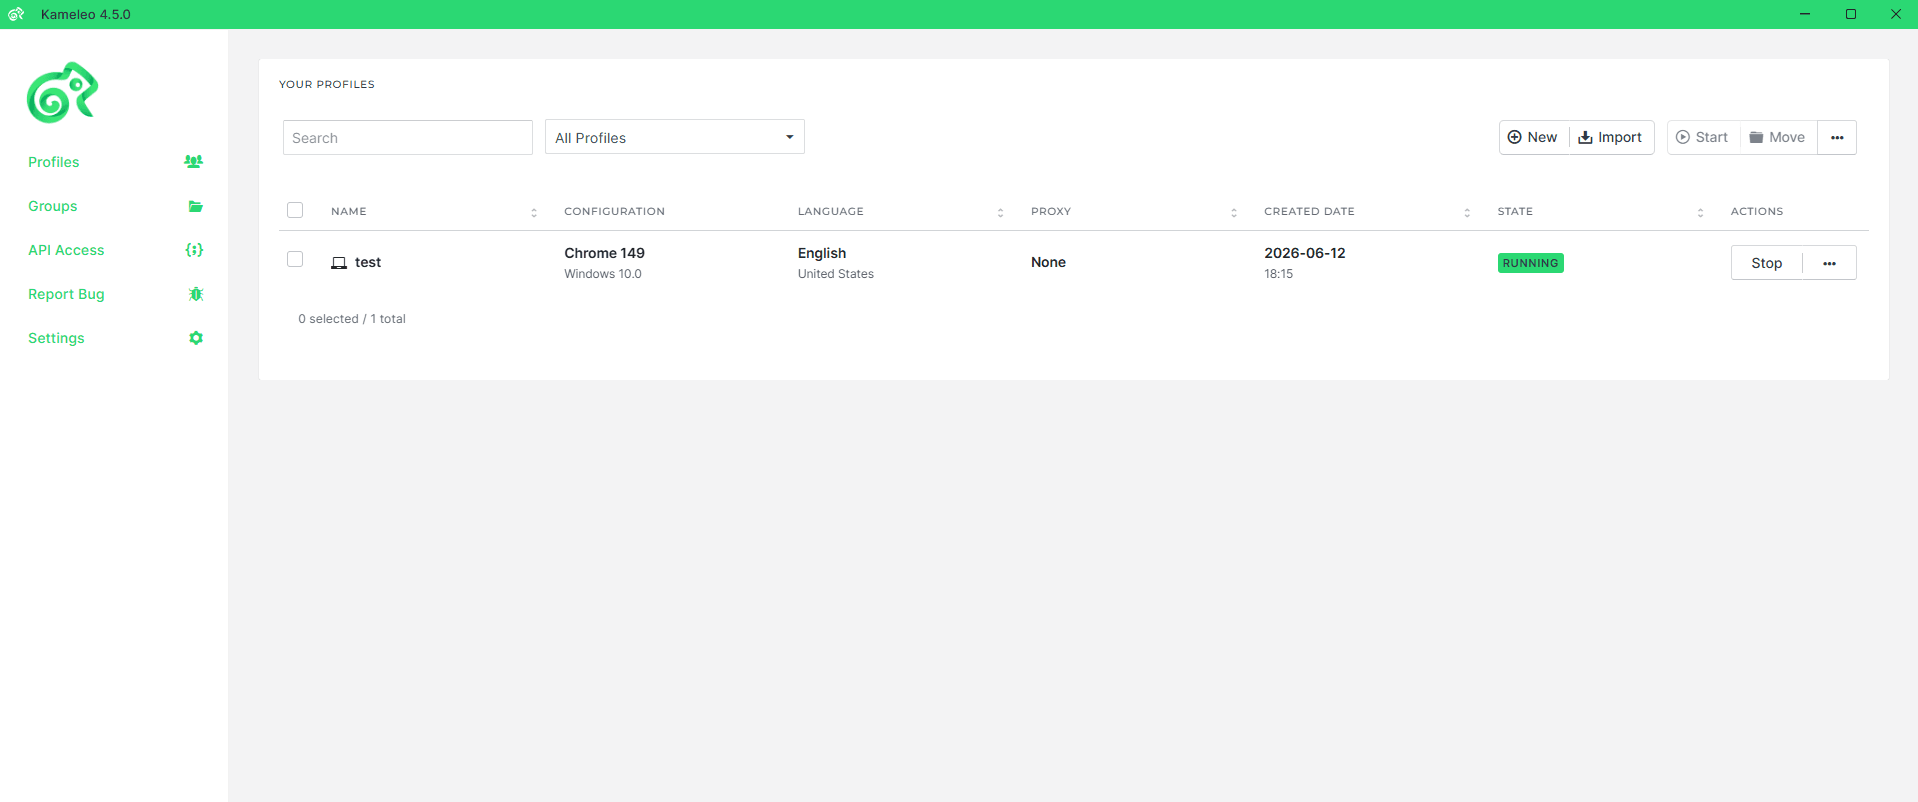Click the test profile name
Screen dimensions: 1918x802
tap(368, 262)
